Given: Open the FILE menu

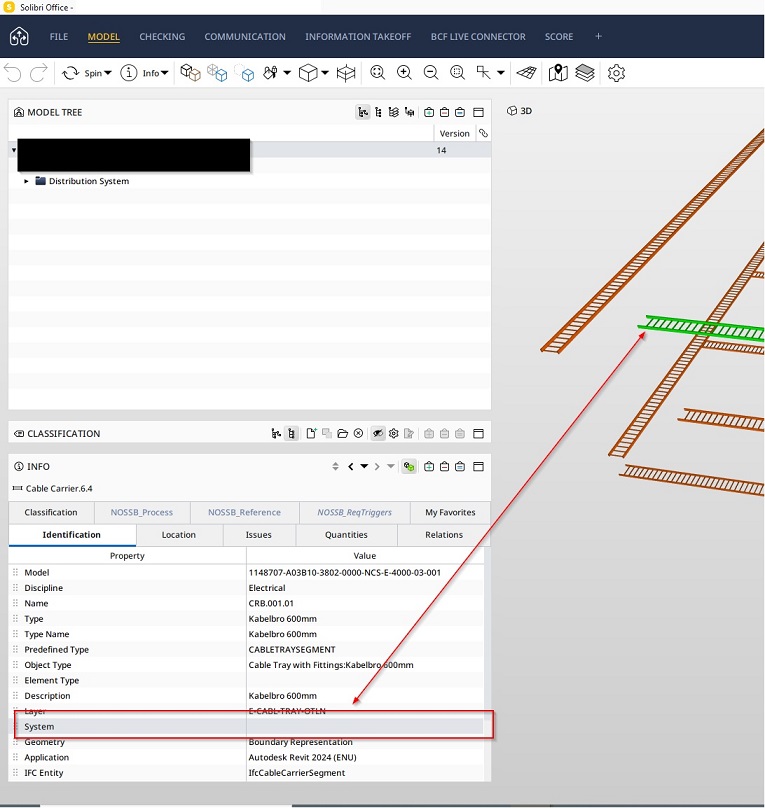Looking at the screenshot, I should coord(59,37).
